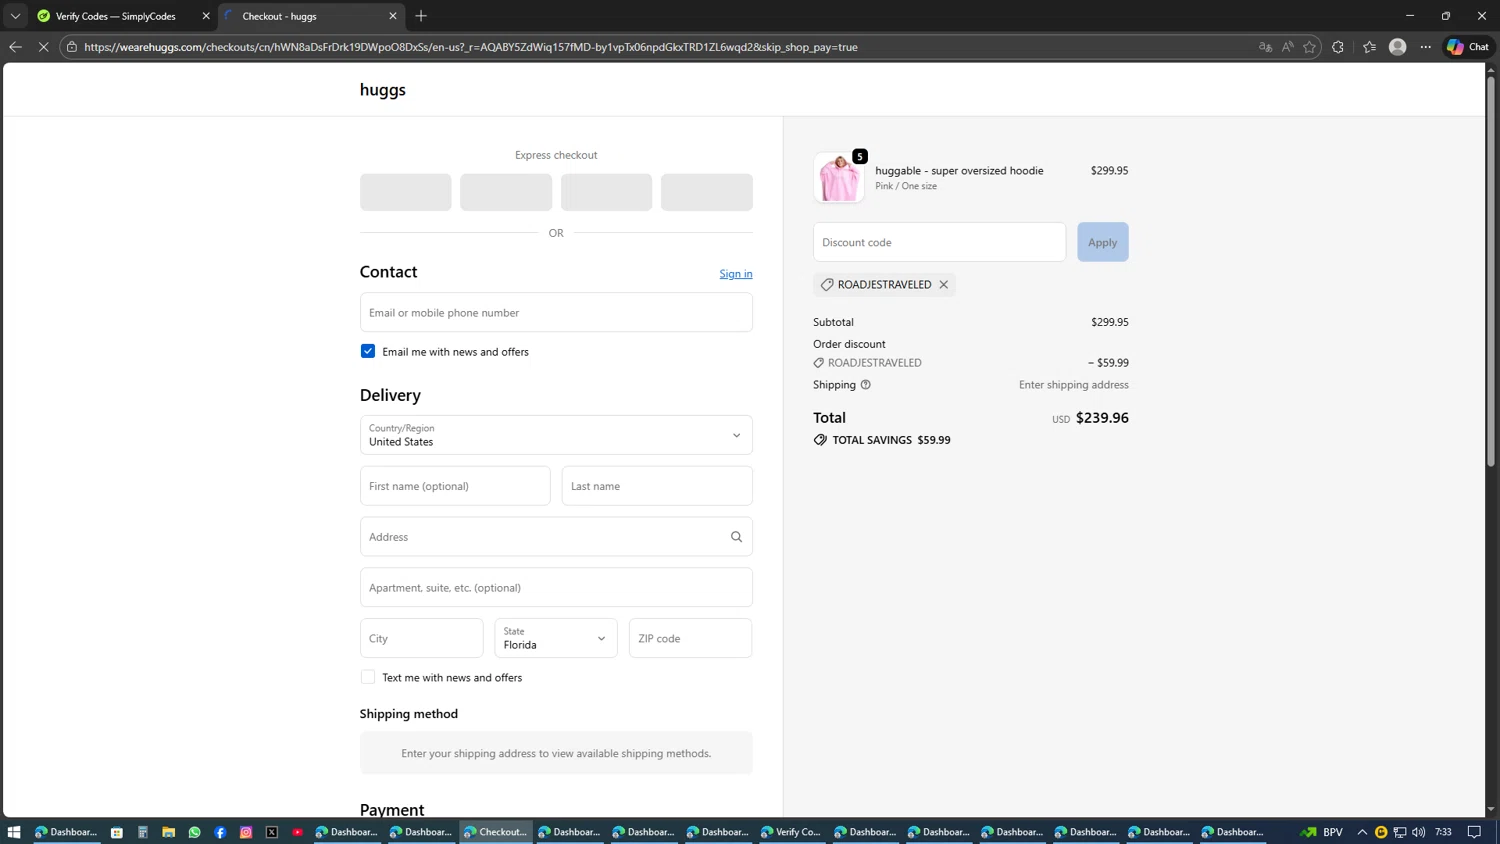View site information lock icon
This screenshot has height=844, width=1500.
coord(72,47)
